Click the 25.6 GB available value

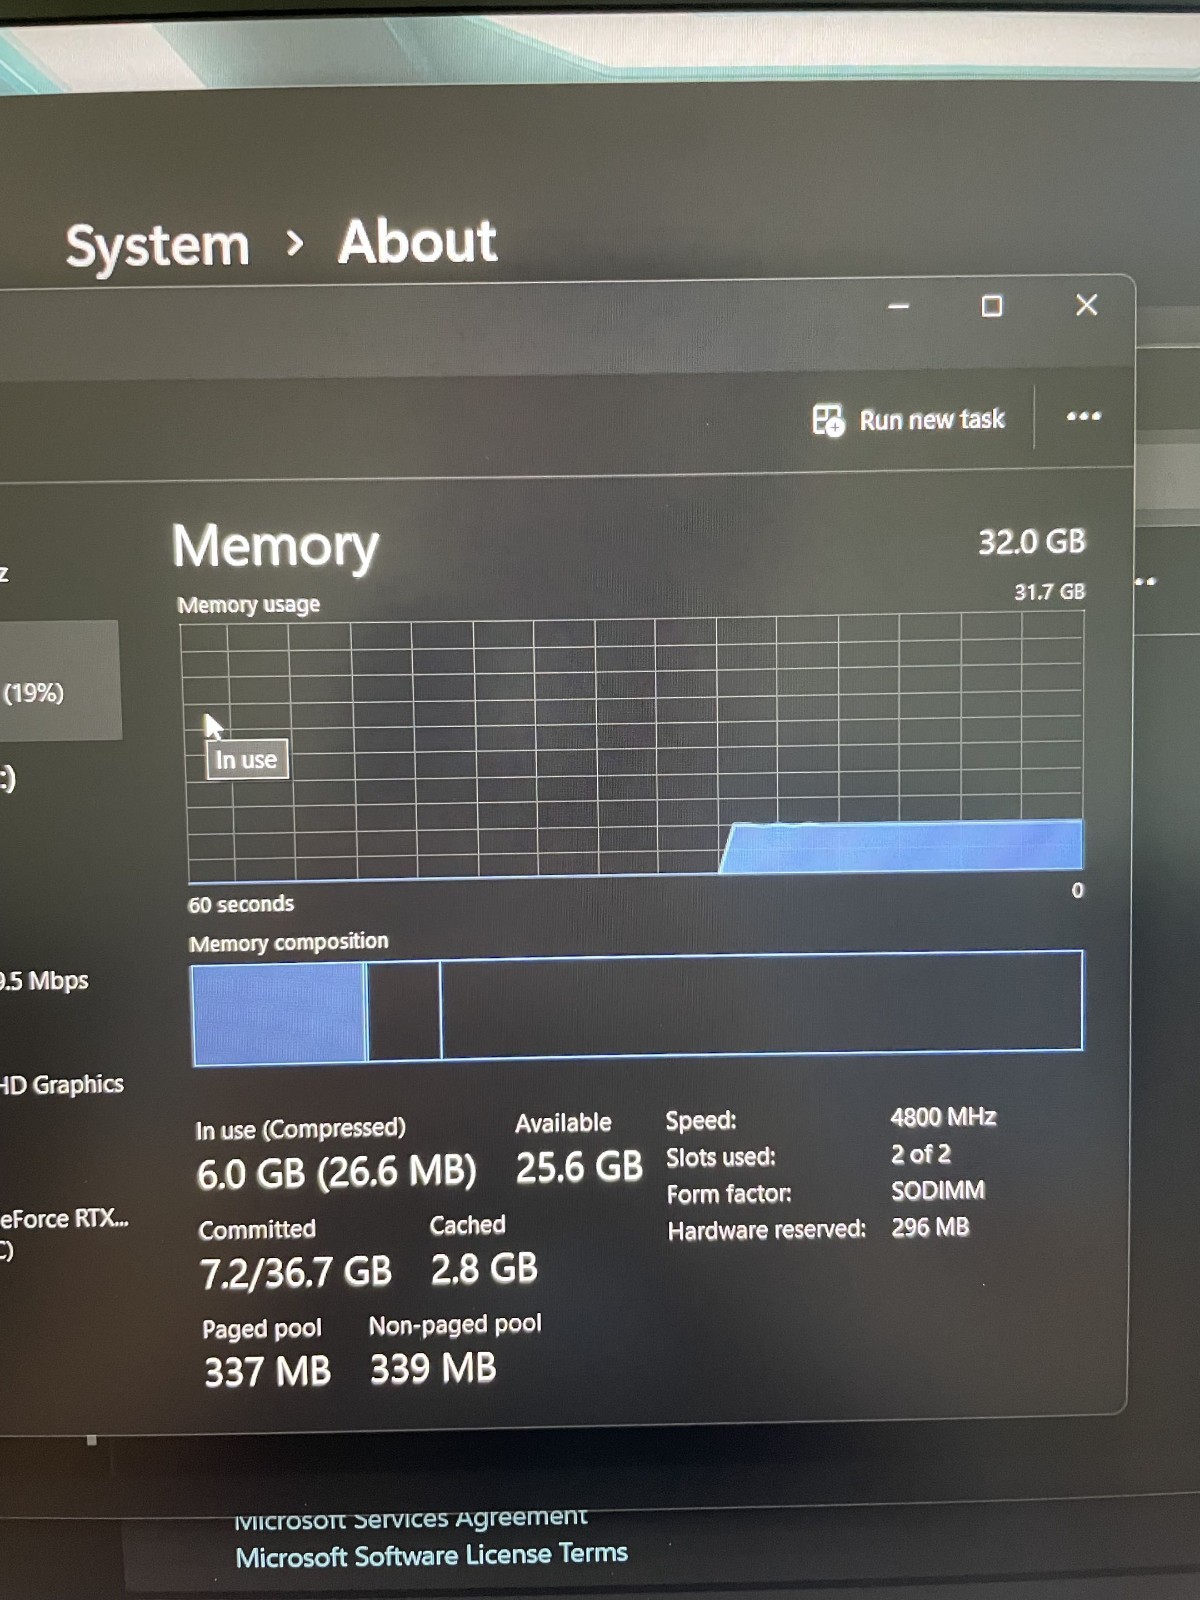tap(579, 1167)
